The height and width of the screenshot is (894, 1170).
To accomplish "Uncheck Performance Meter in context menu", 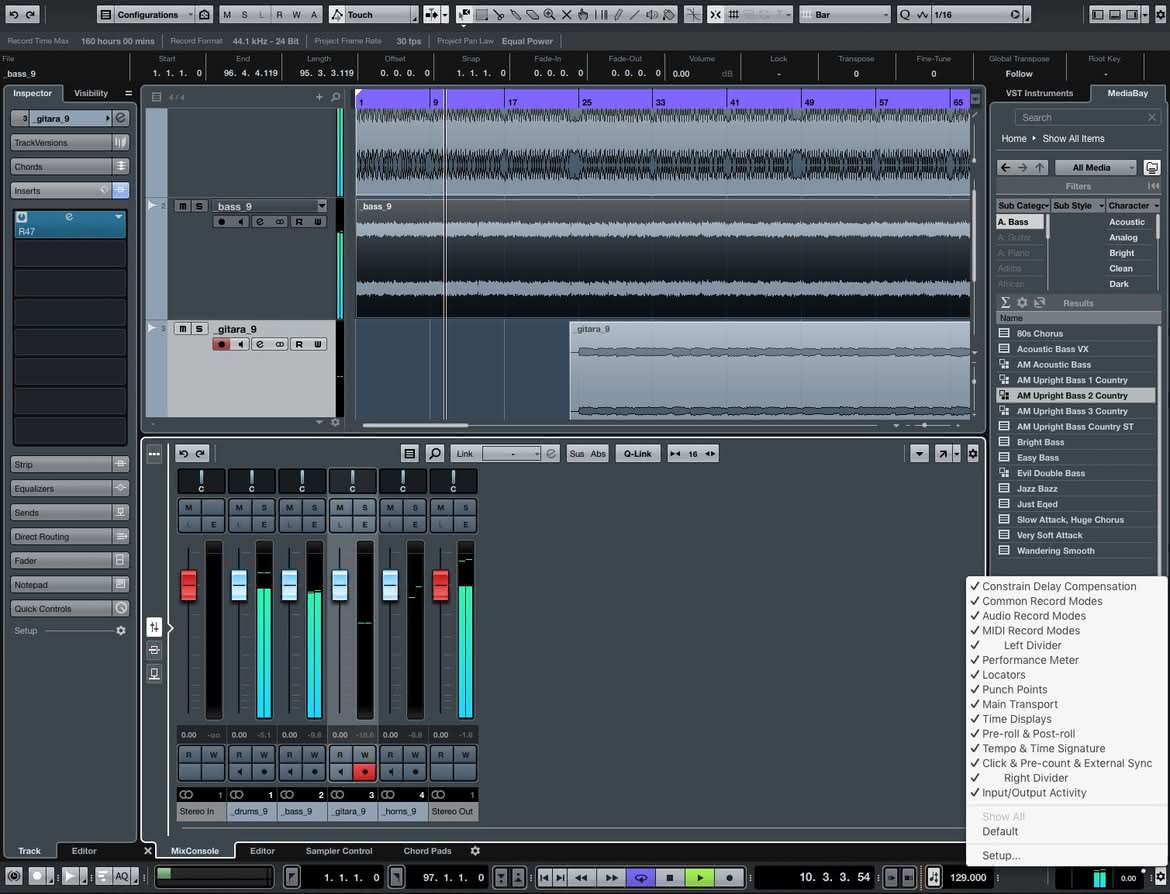I will pos(1030,660).
